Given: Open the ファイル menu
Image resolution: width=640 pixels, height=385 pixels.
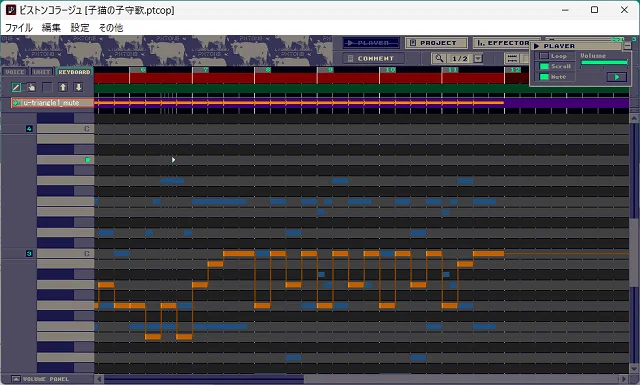Looking at the screenshot, I should click(19, 27).
